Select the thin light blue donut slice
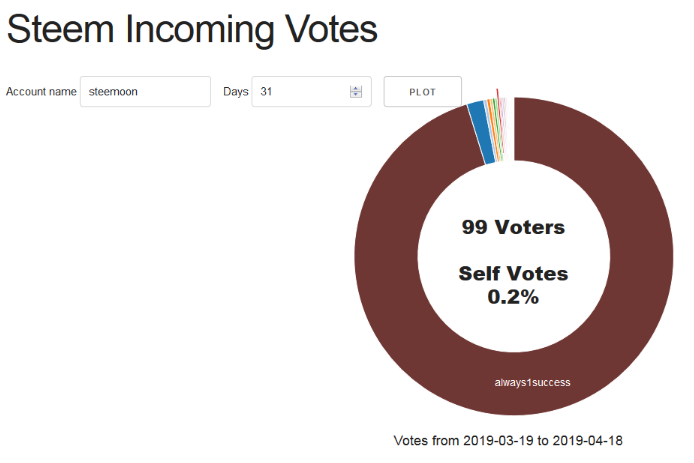This screenshot has height=463, width=694. click(x=490, y=129)
